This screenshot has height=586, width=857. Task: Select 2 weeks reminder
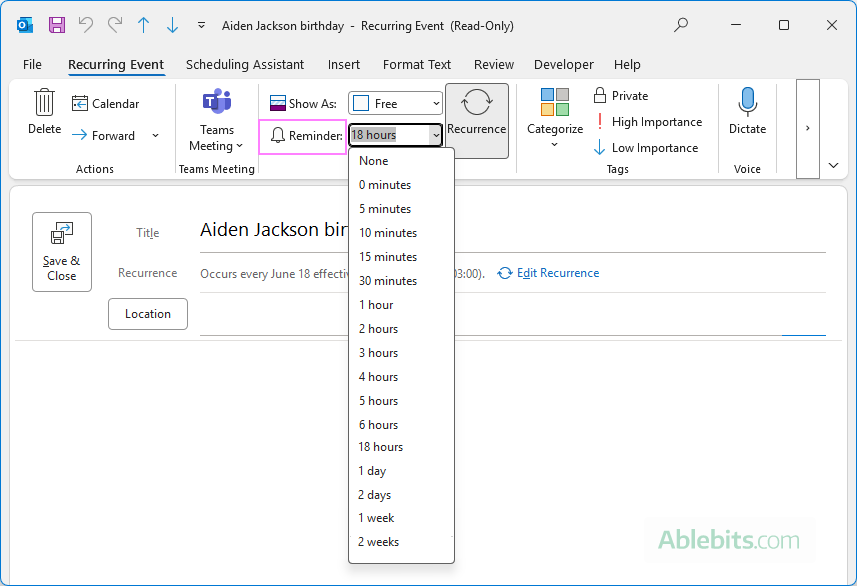tap(401, 542)
